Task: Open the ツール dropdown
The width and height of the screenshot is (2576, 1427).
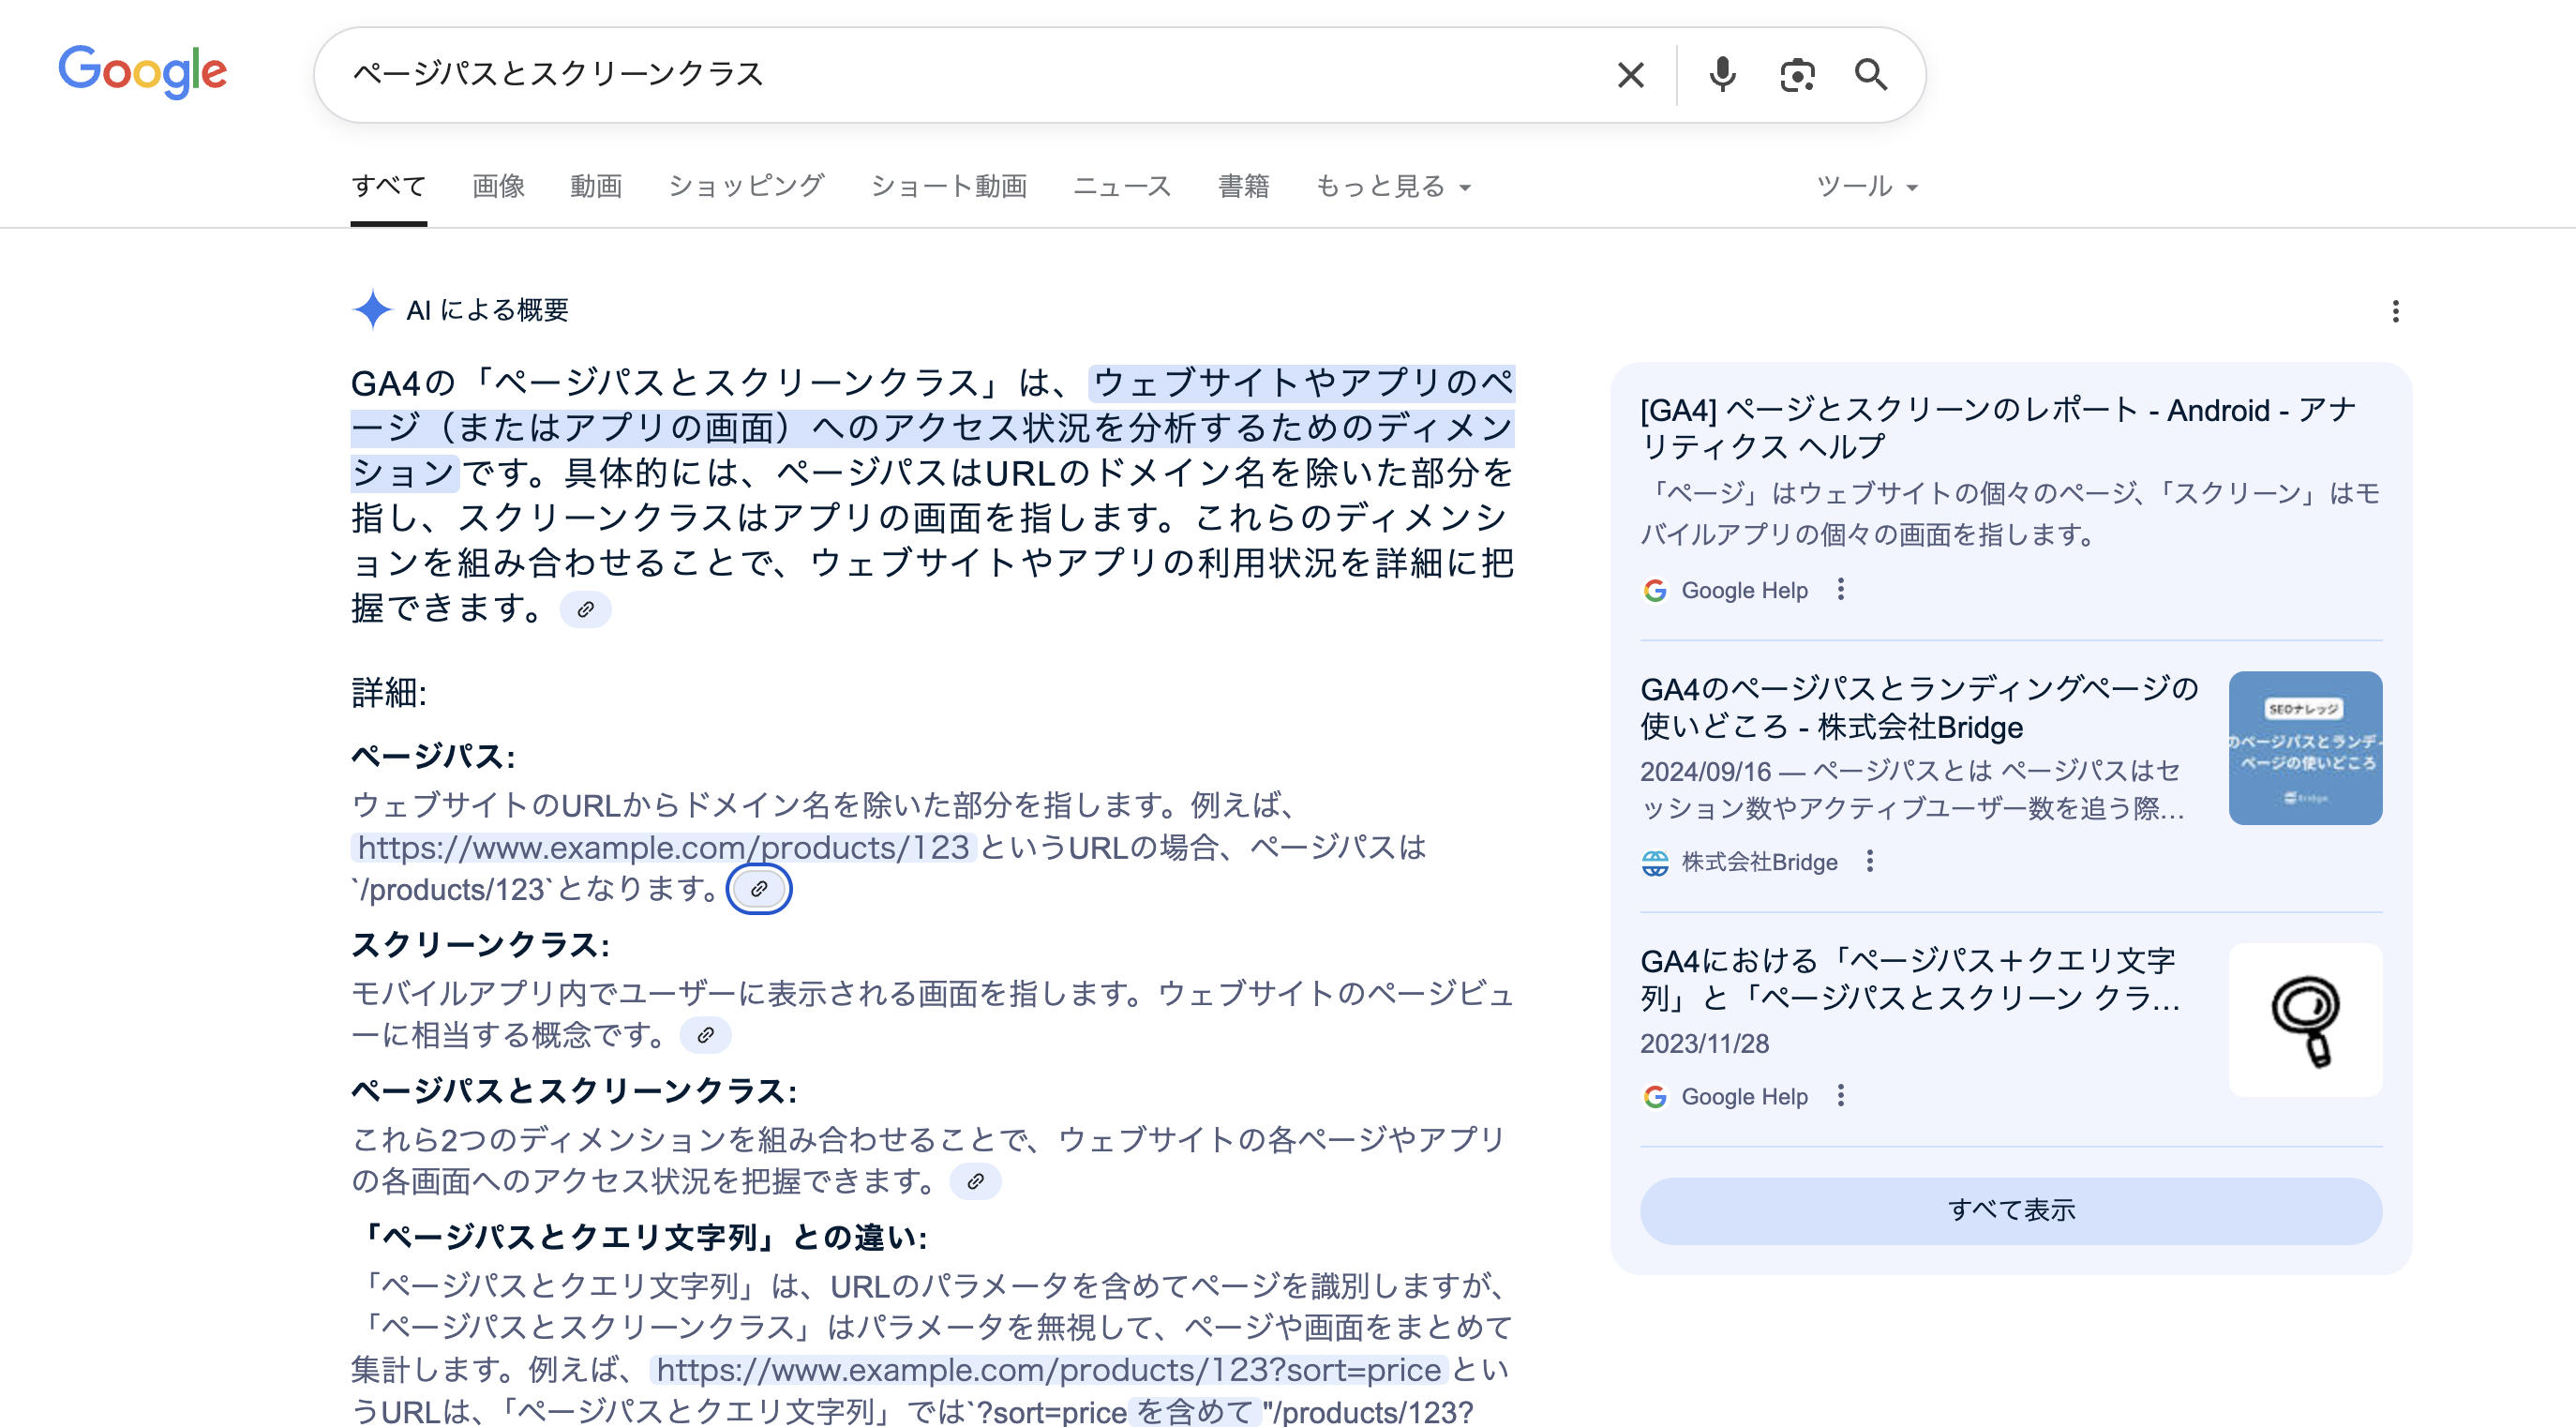Action: 1865,185
